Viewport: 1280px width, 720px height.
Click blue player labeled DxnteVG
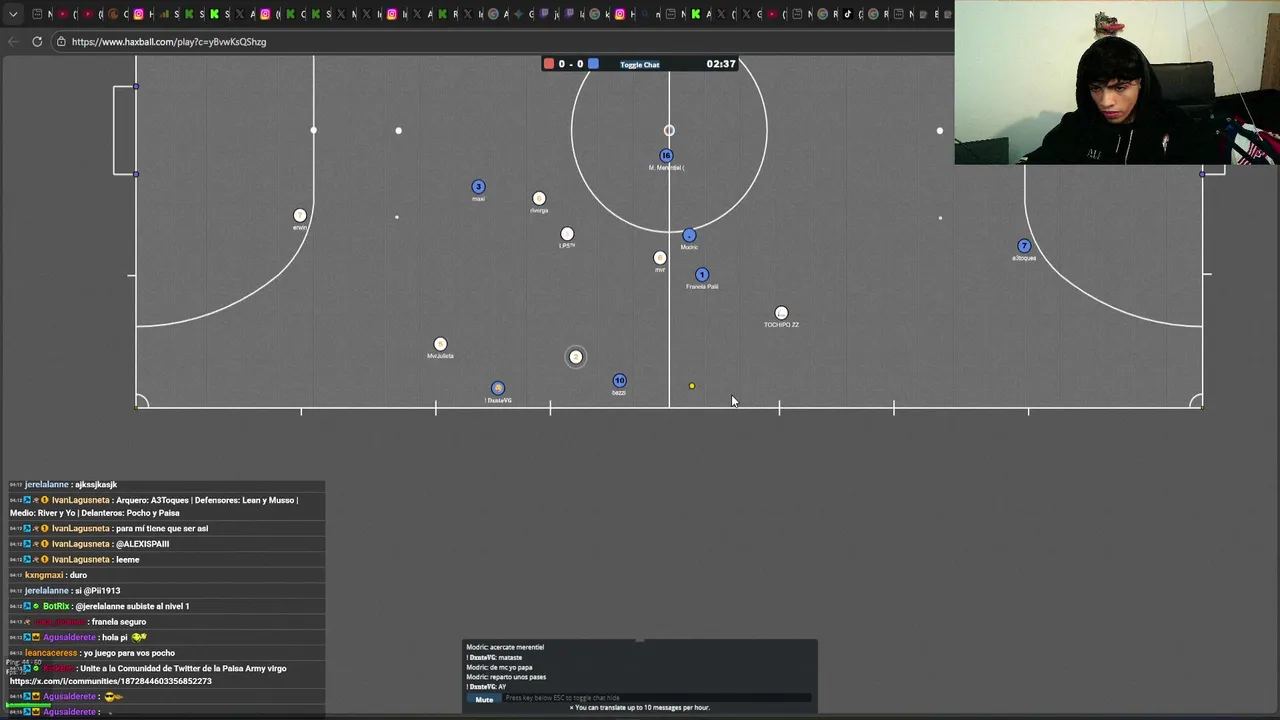[x=498, y=388]
